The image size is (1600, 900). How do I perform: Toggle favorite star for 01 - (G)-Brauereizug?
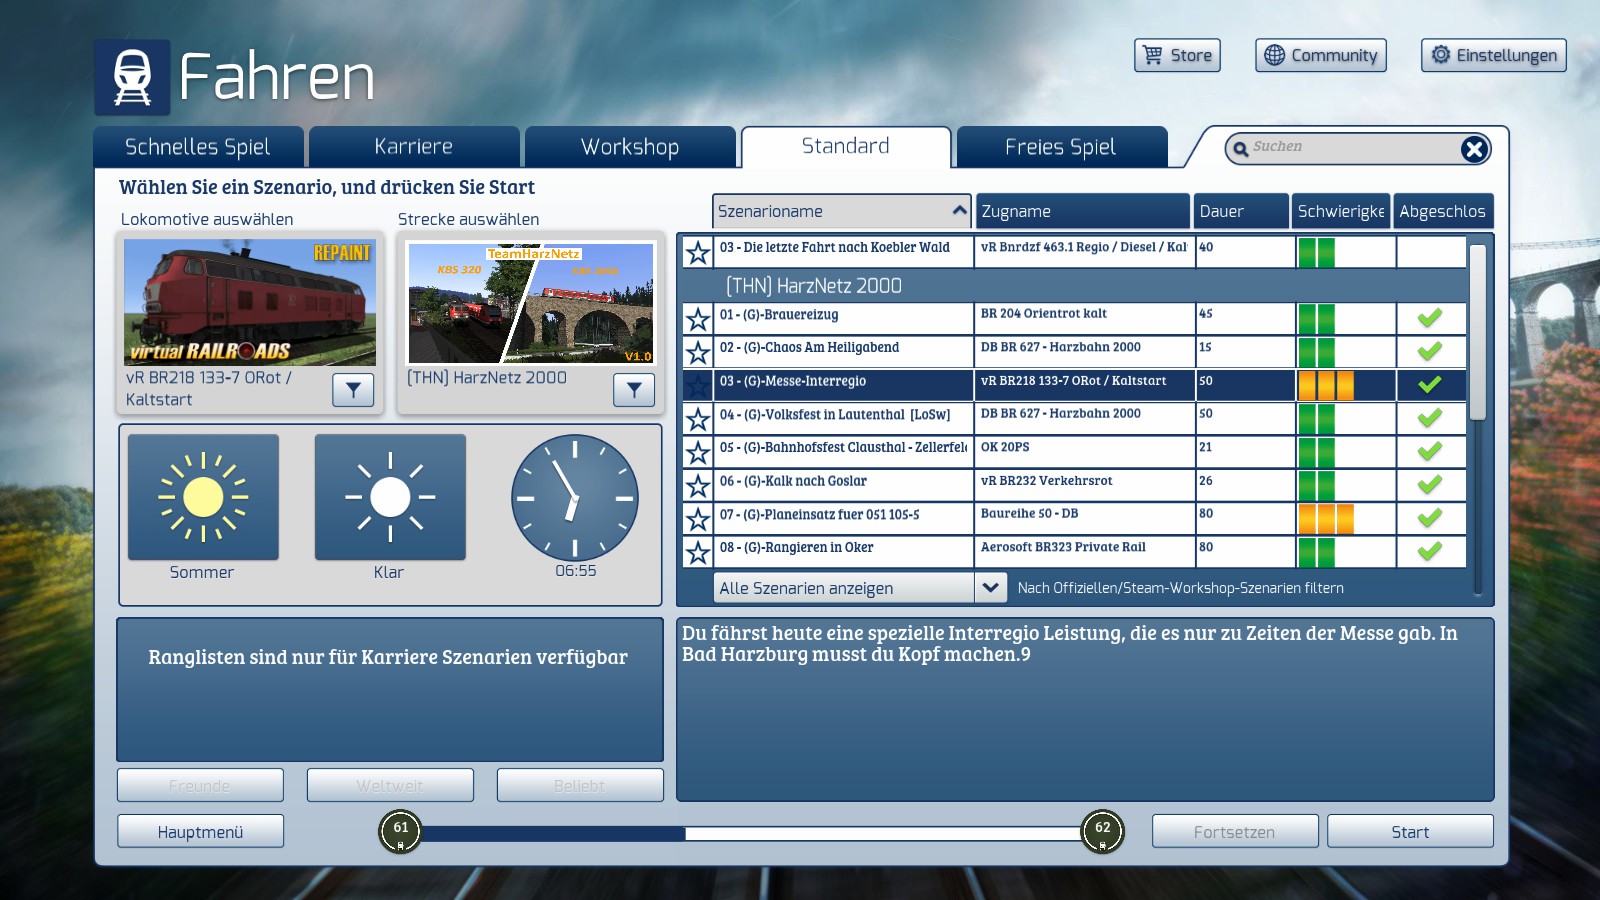(x=698, y=319)
